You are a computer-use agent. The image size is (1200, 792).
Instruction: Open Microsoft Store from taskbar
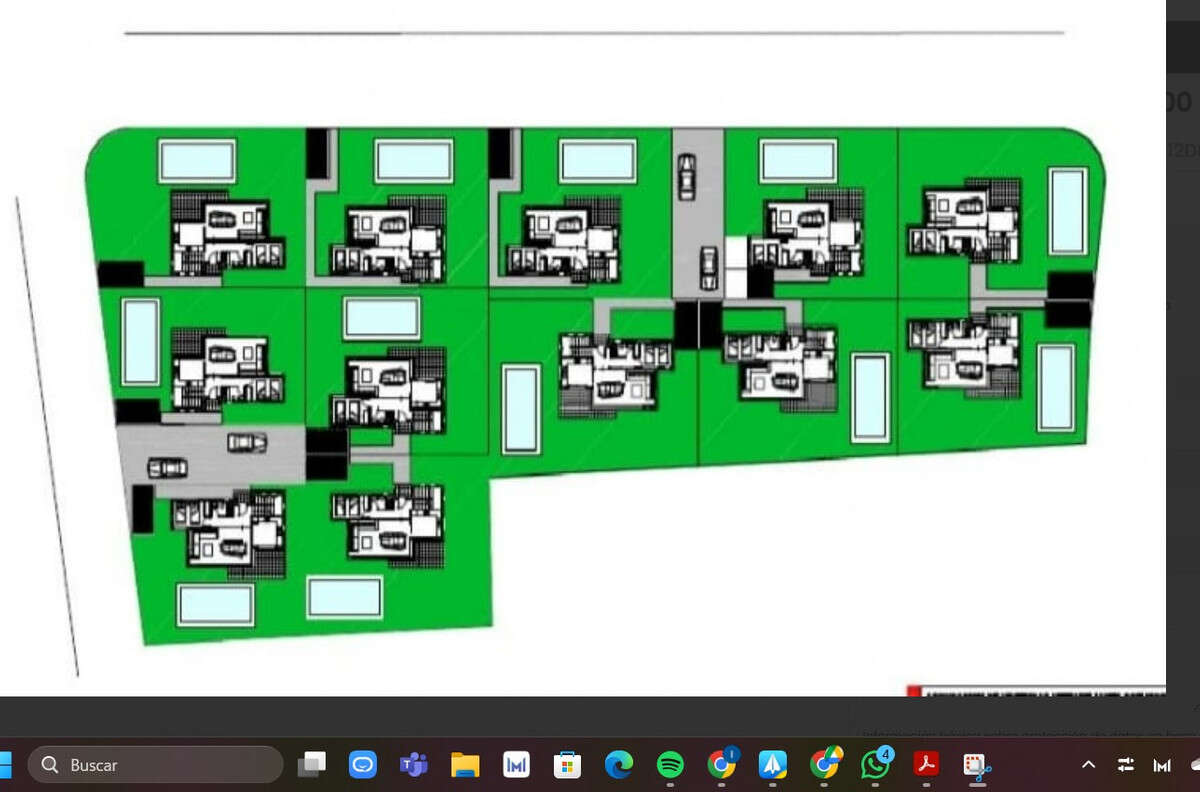[x=567, y=765]
